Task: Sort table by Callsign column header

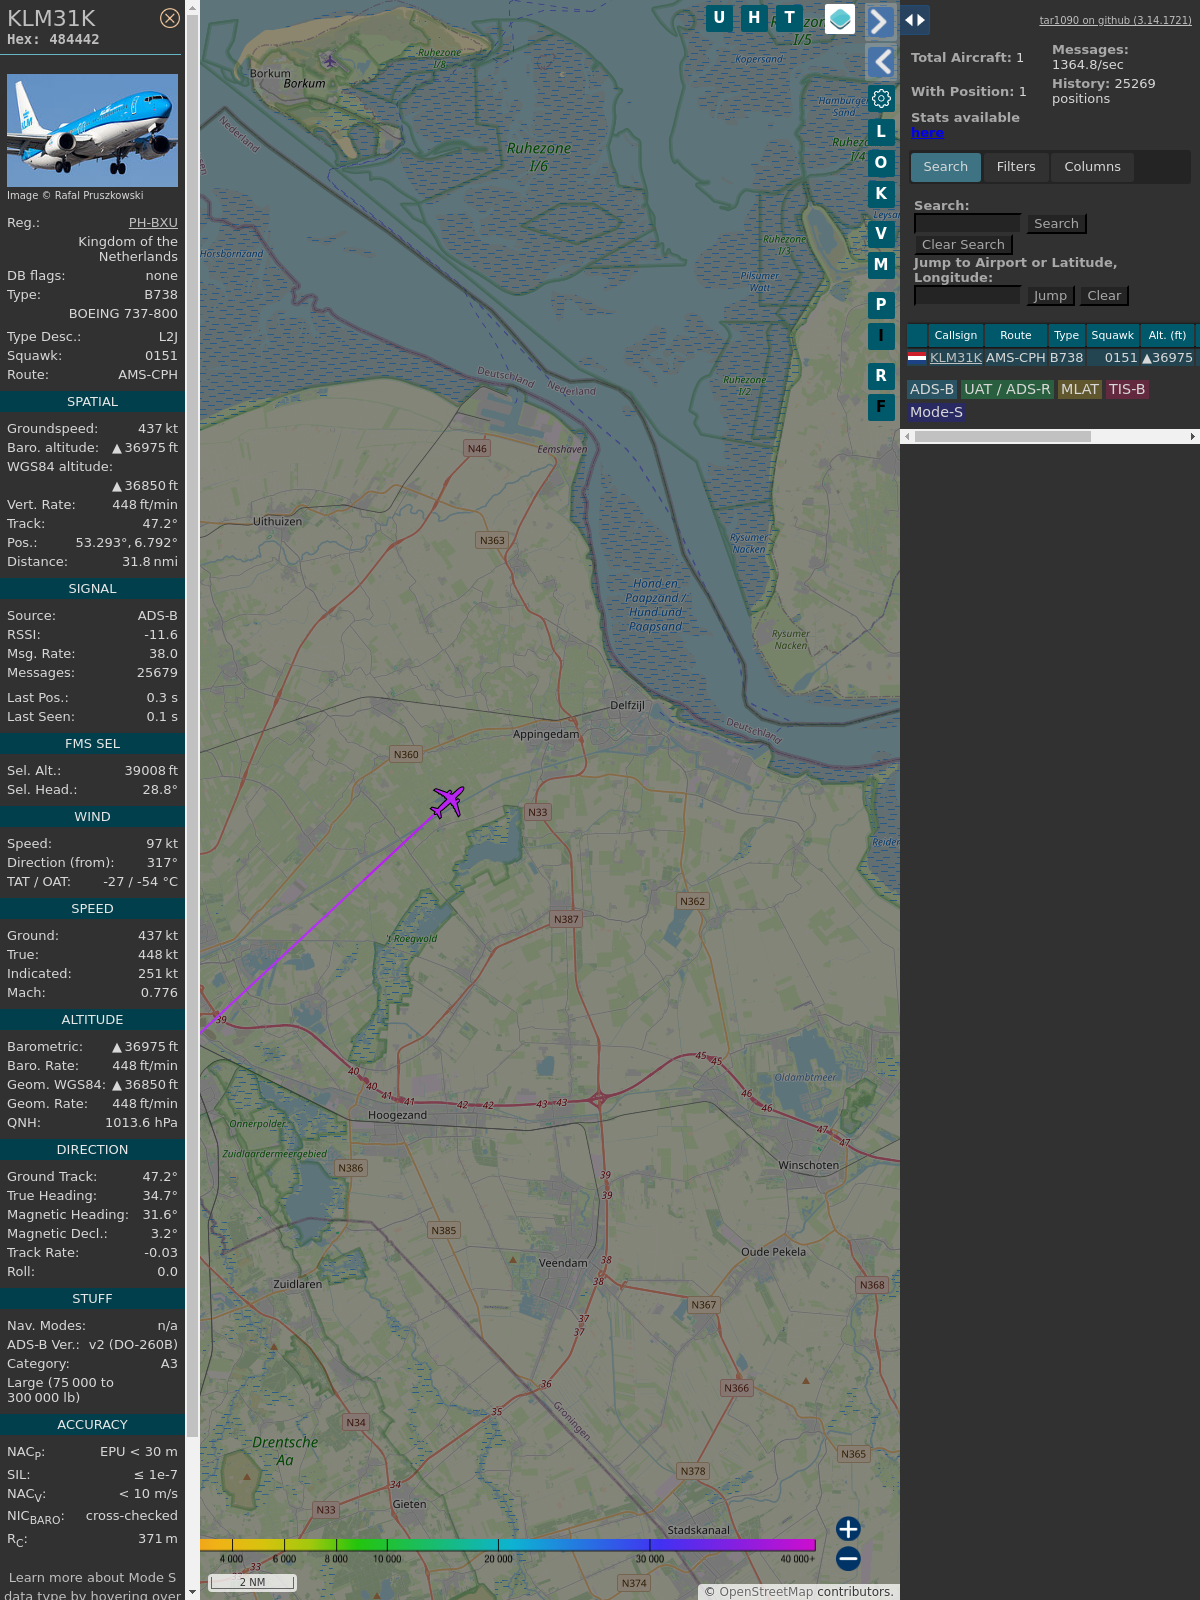Action: (956, 336)
